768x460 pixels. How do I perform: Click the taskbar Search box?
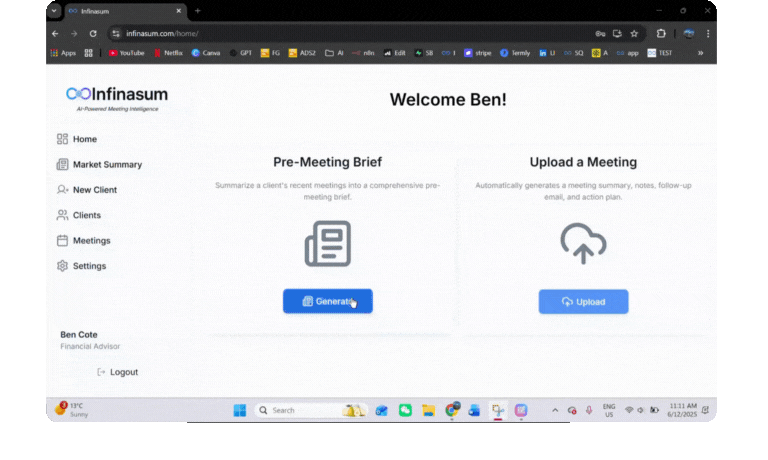[x=310, y=411]
